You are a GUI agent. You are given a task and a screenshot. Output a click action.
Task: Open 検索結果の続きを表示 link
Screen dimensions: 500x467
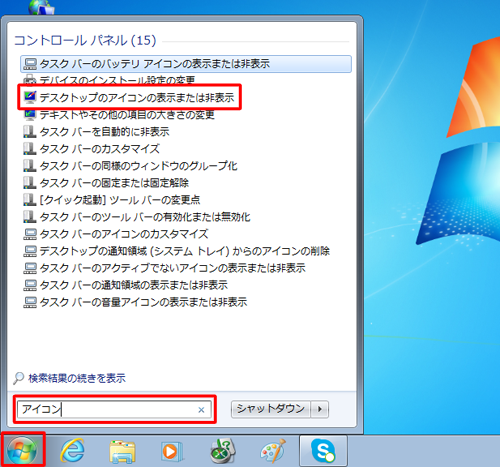(77, 378)
